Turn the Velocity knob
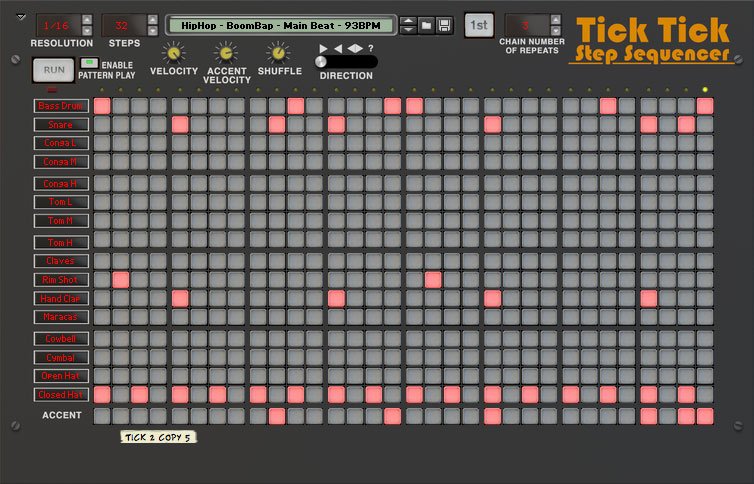 (x=174, y=53)
